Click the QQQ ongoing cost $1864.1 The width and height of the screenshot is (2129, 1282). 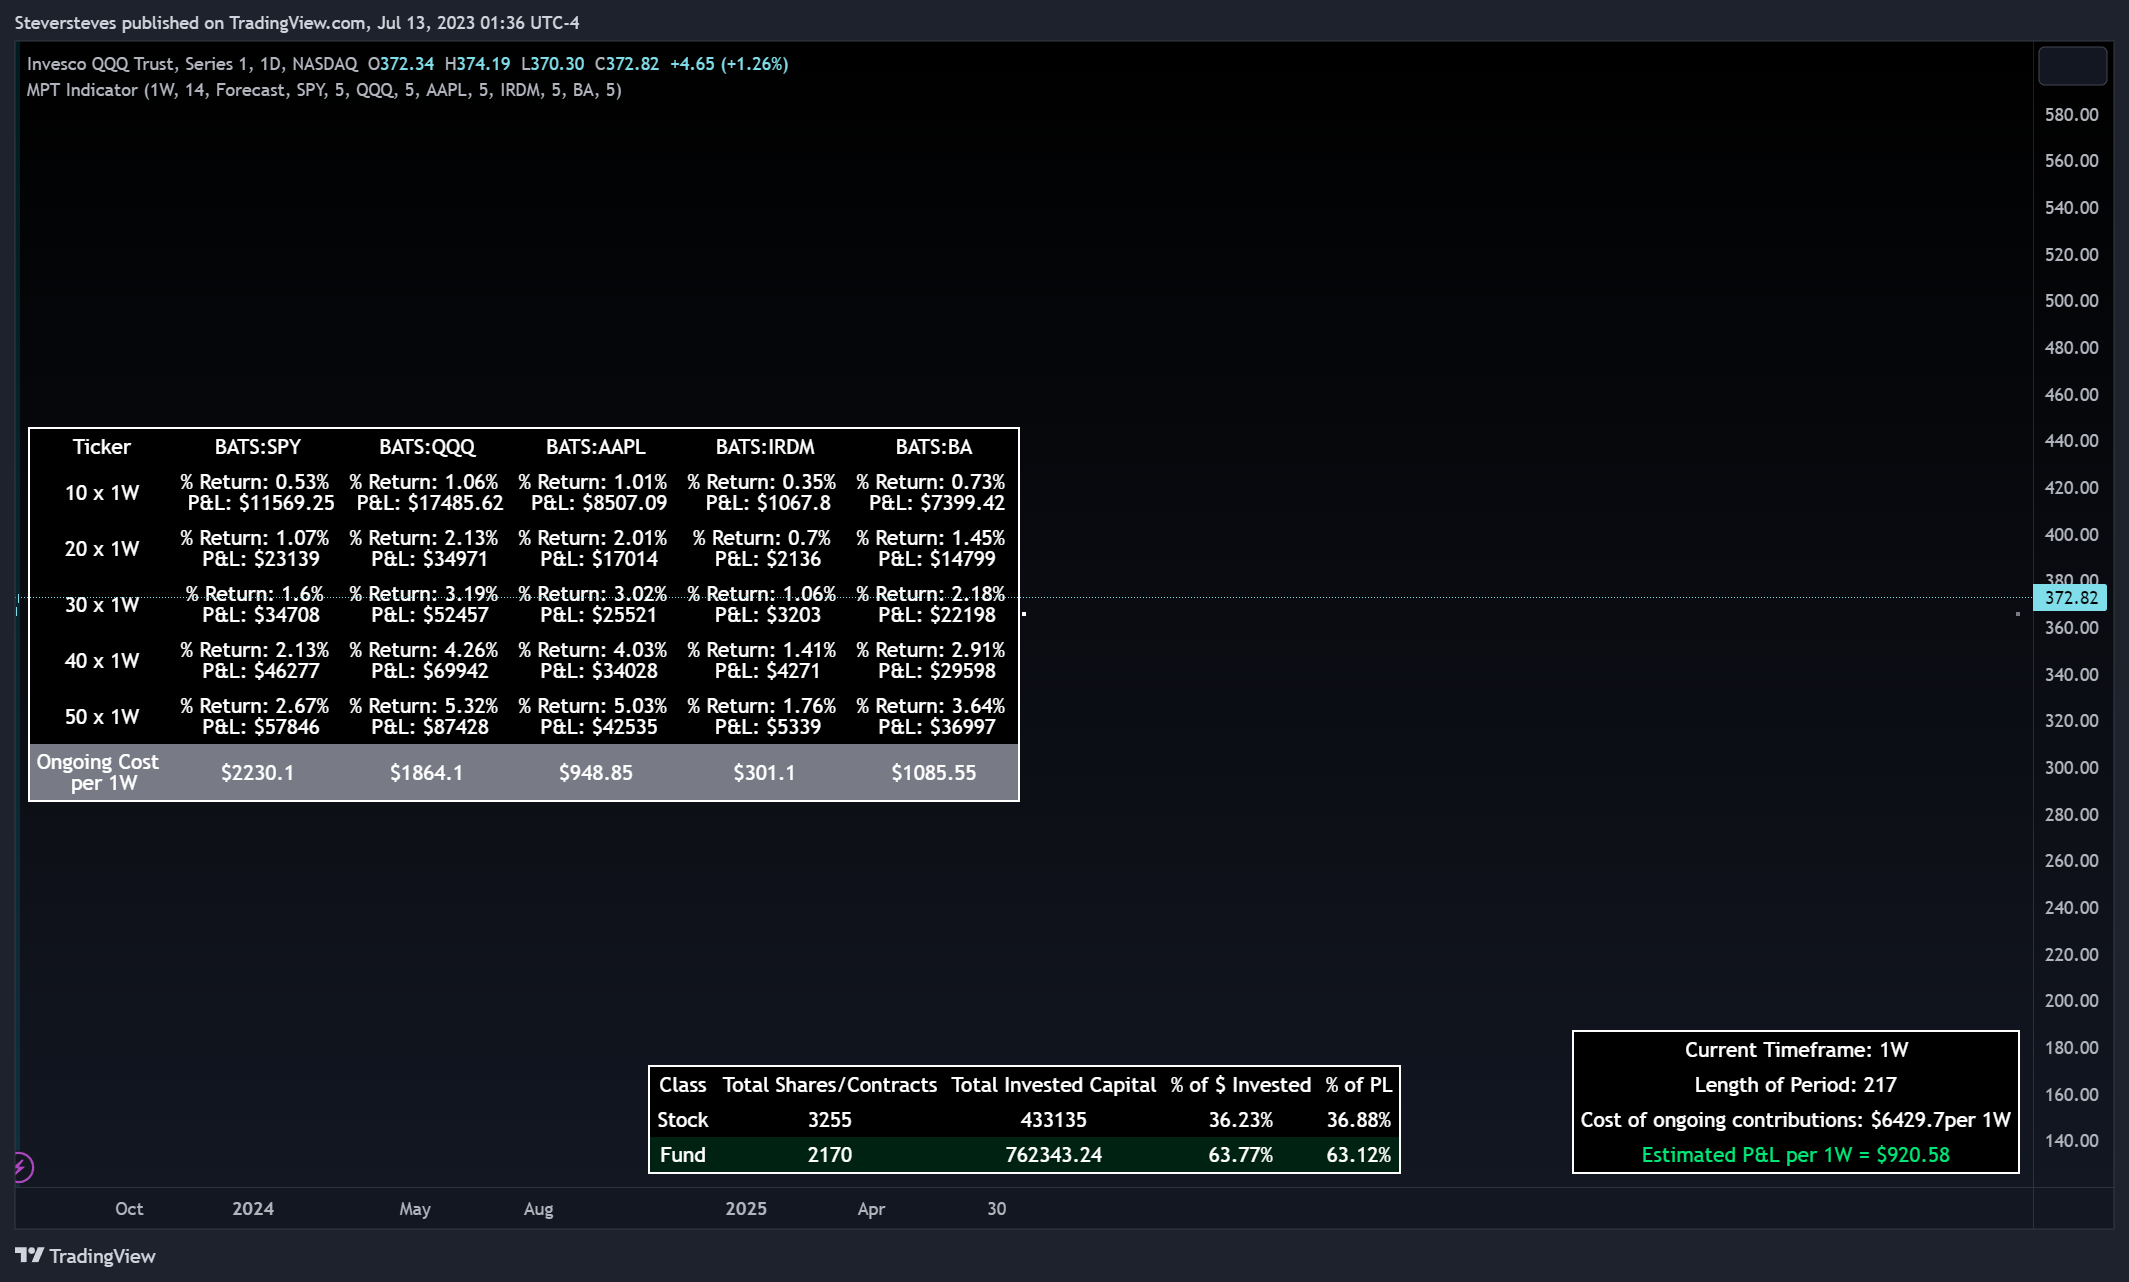point(427,773)
